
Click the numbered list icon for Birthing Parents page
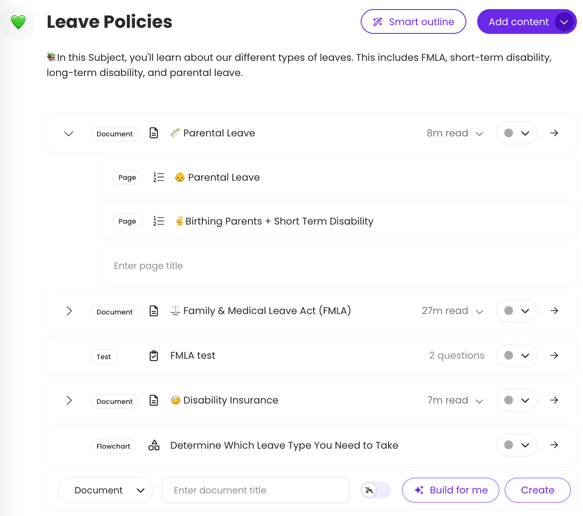[x=158, y=221]
